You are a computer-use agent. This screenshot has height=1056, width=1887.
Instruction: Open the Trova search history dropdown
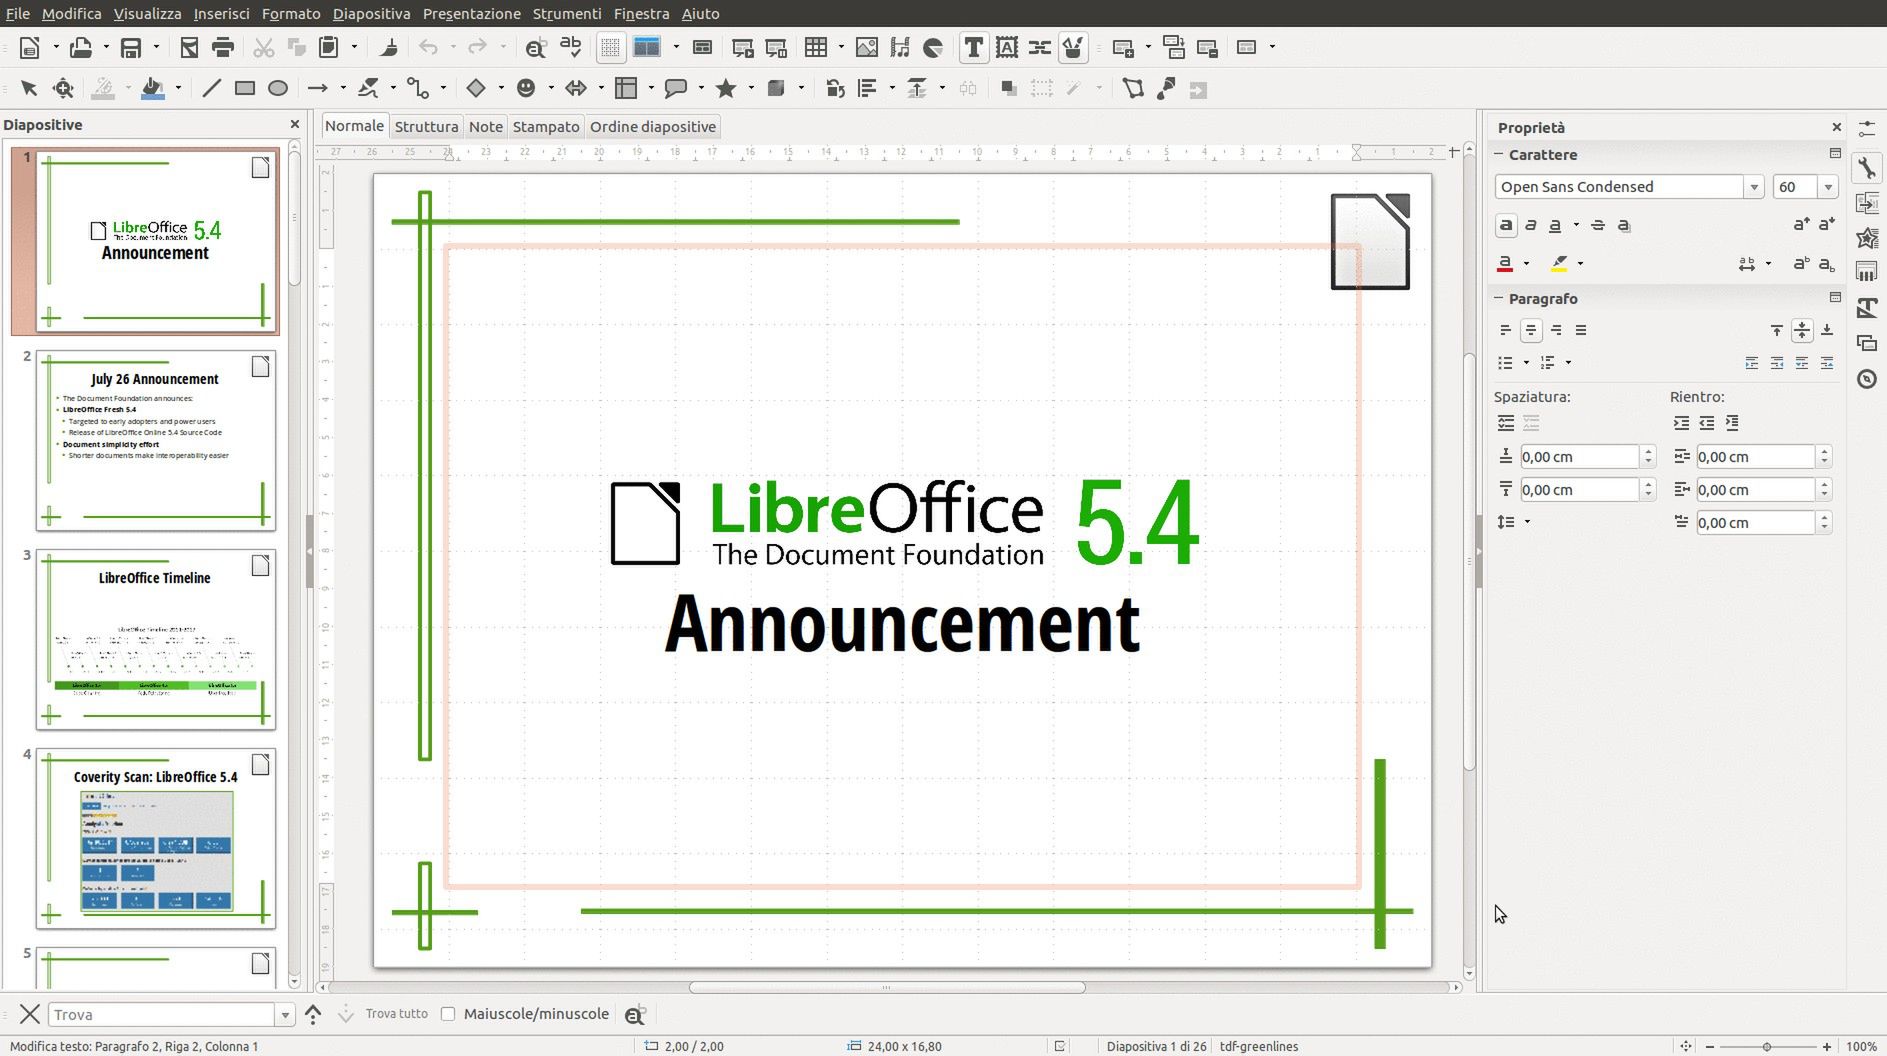point(285,1015)
